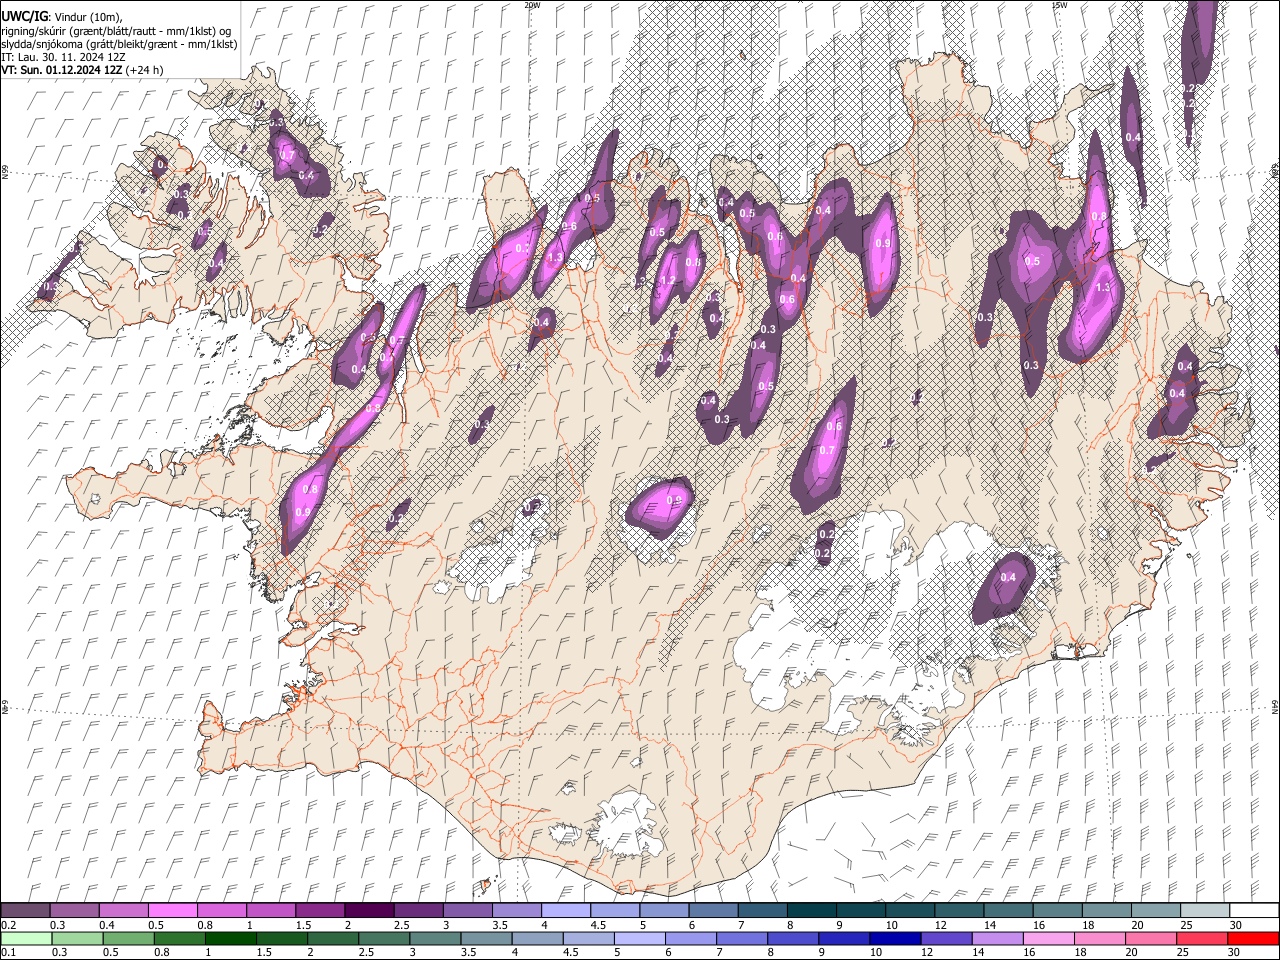Image resolution: width=1280 pixels, height=960 pixels.
Task: Click the '1.2' precipitation value on the map
Action: point(667,280)
